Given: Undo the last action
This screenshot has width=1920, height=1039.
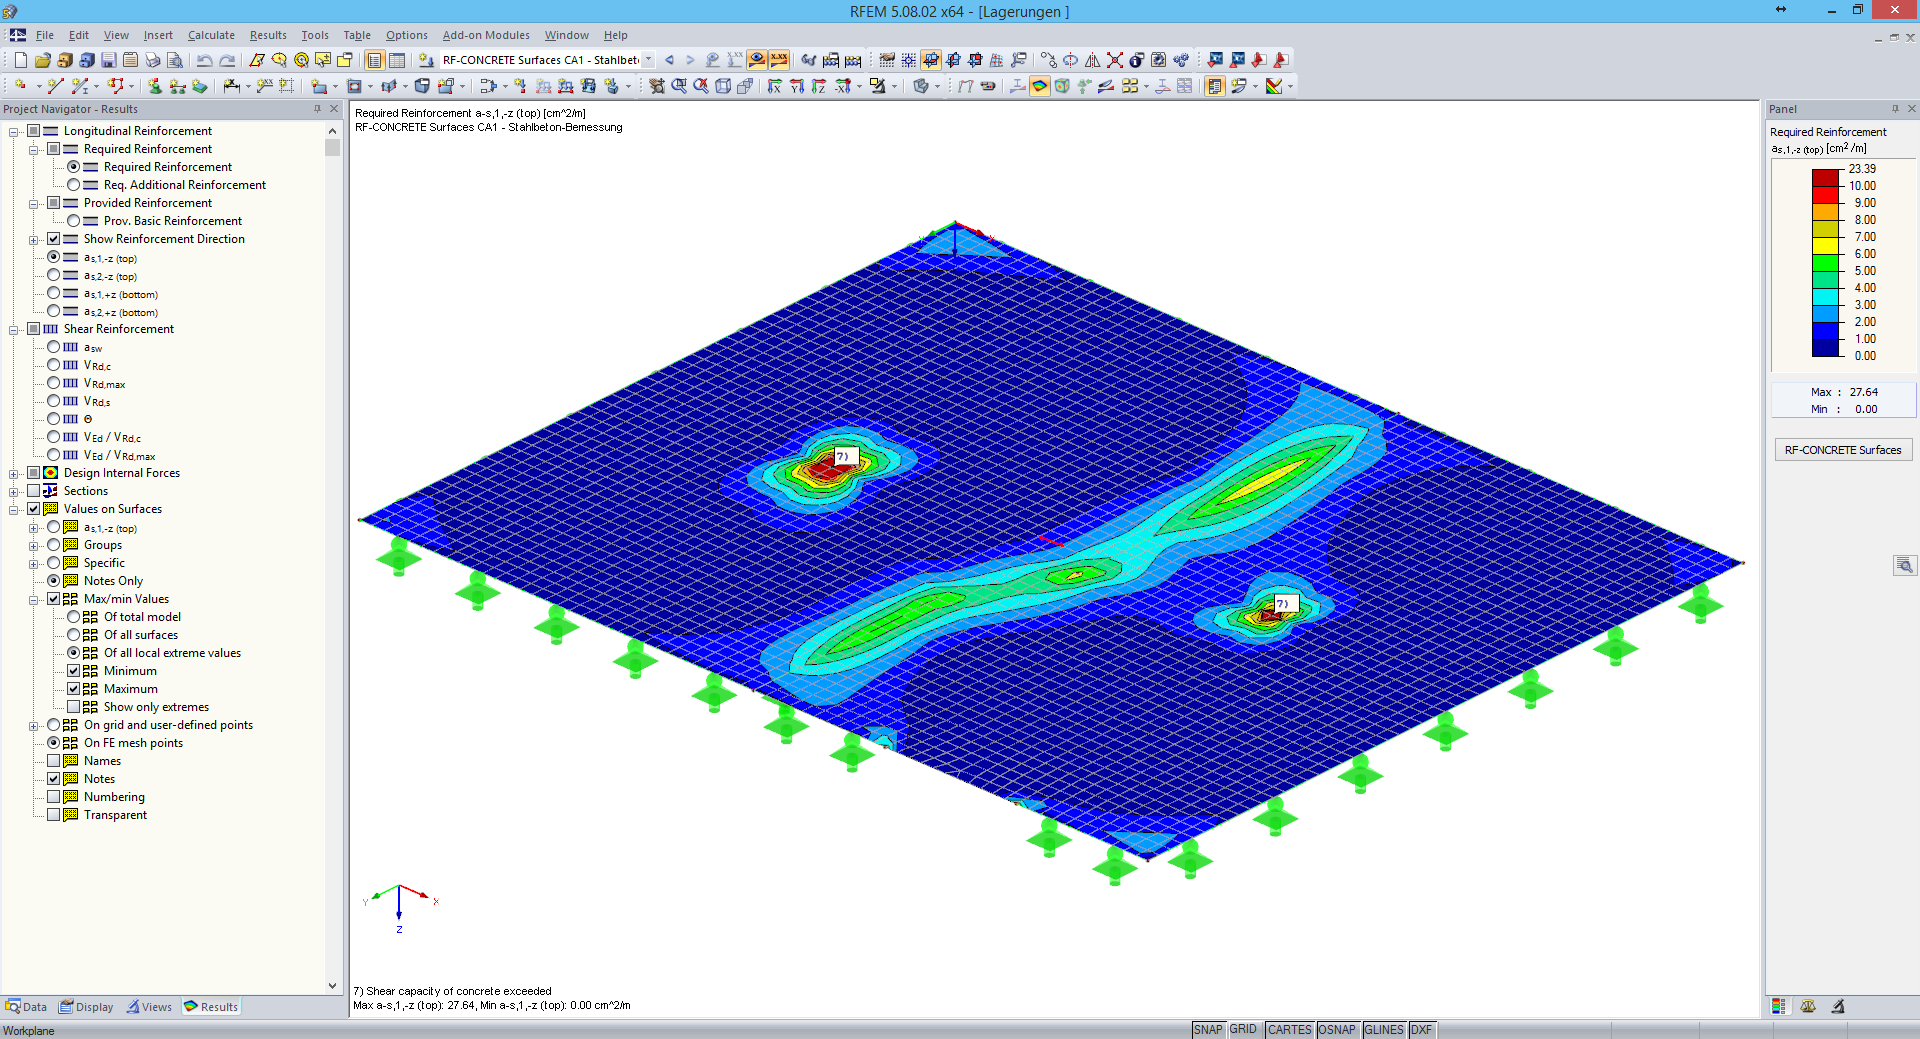Looking at the screenshot, I should pyautogui.click(x=205, y=60).
